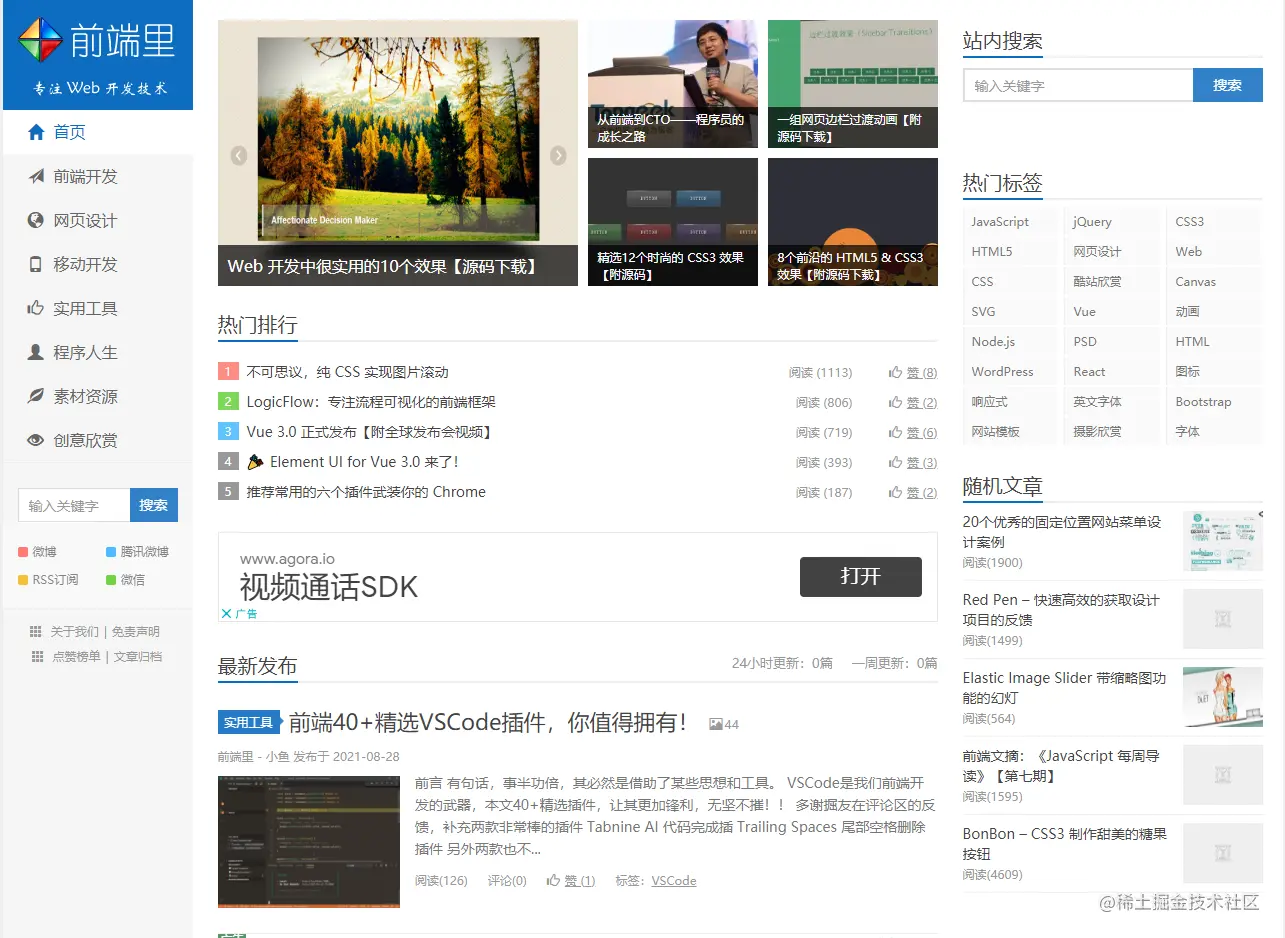Viewport: 1285px width, 938px height.
Task: Click the eye icon for 创意欣赏
Action: (x=36, y=440)
